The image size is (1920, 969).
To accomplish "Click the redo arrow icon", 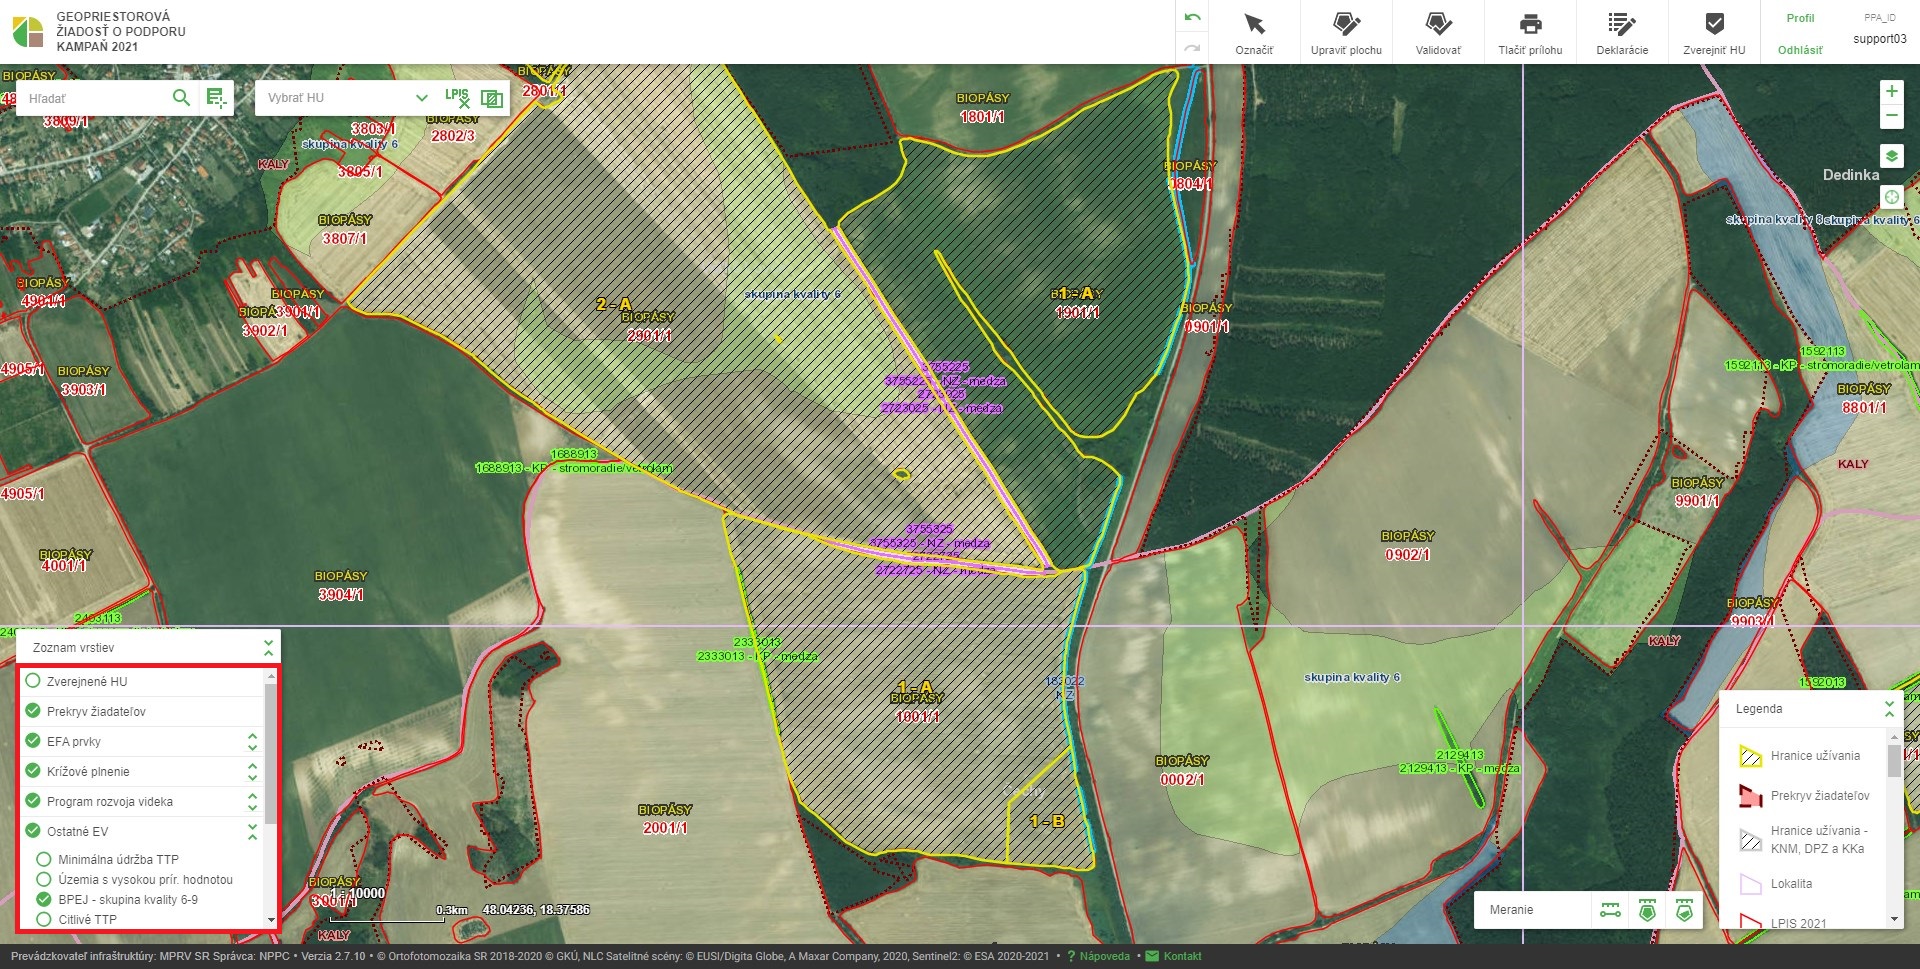I will (x=1192, y=48).
